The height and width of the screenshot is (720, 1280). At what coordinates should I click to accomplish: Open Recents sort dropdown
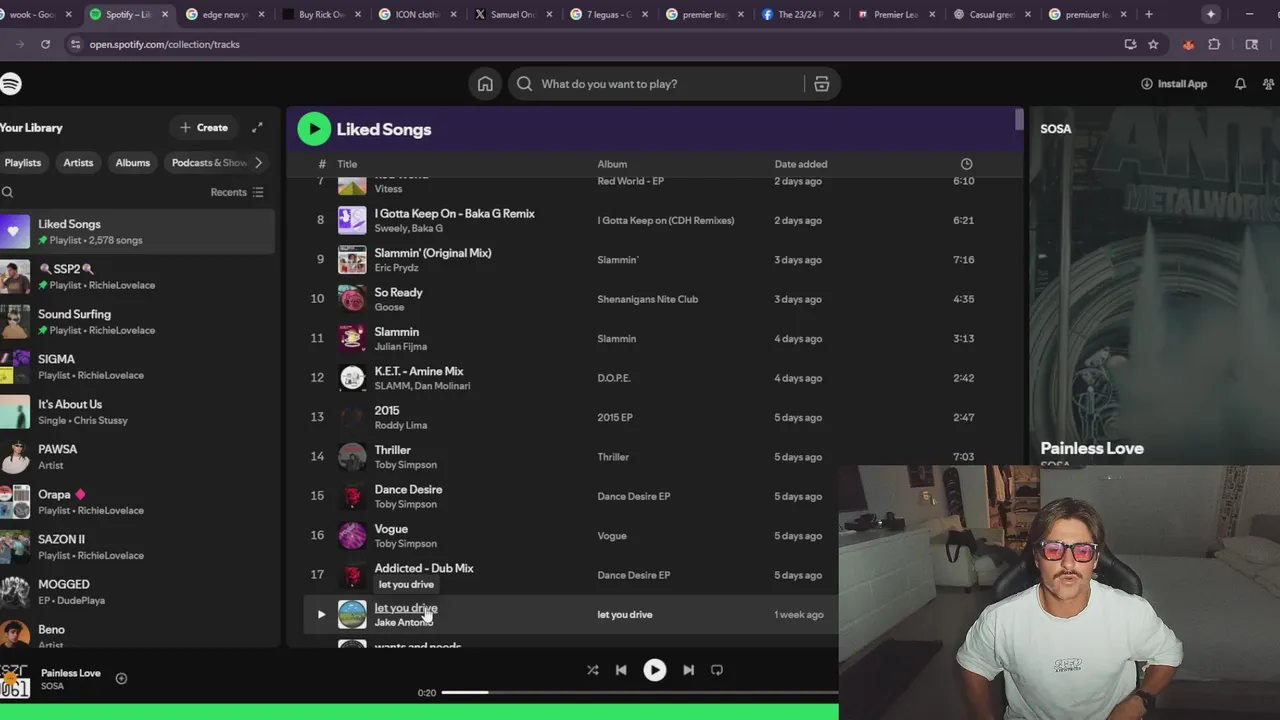237,192
